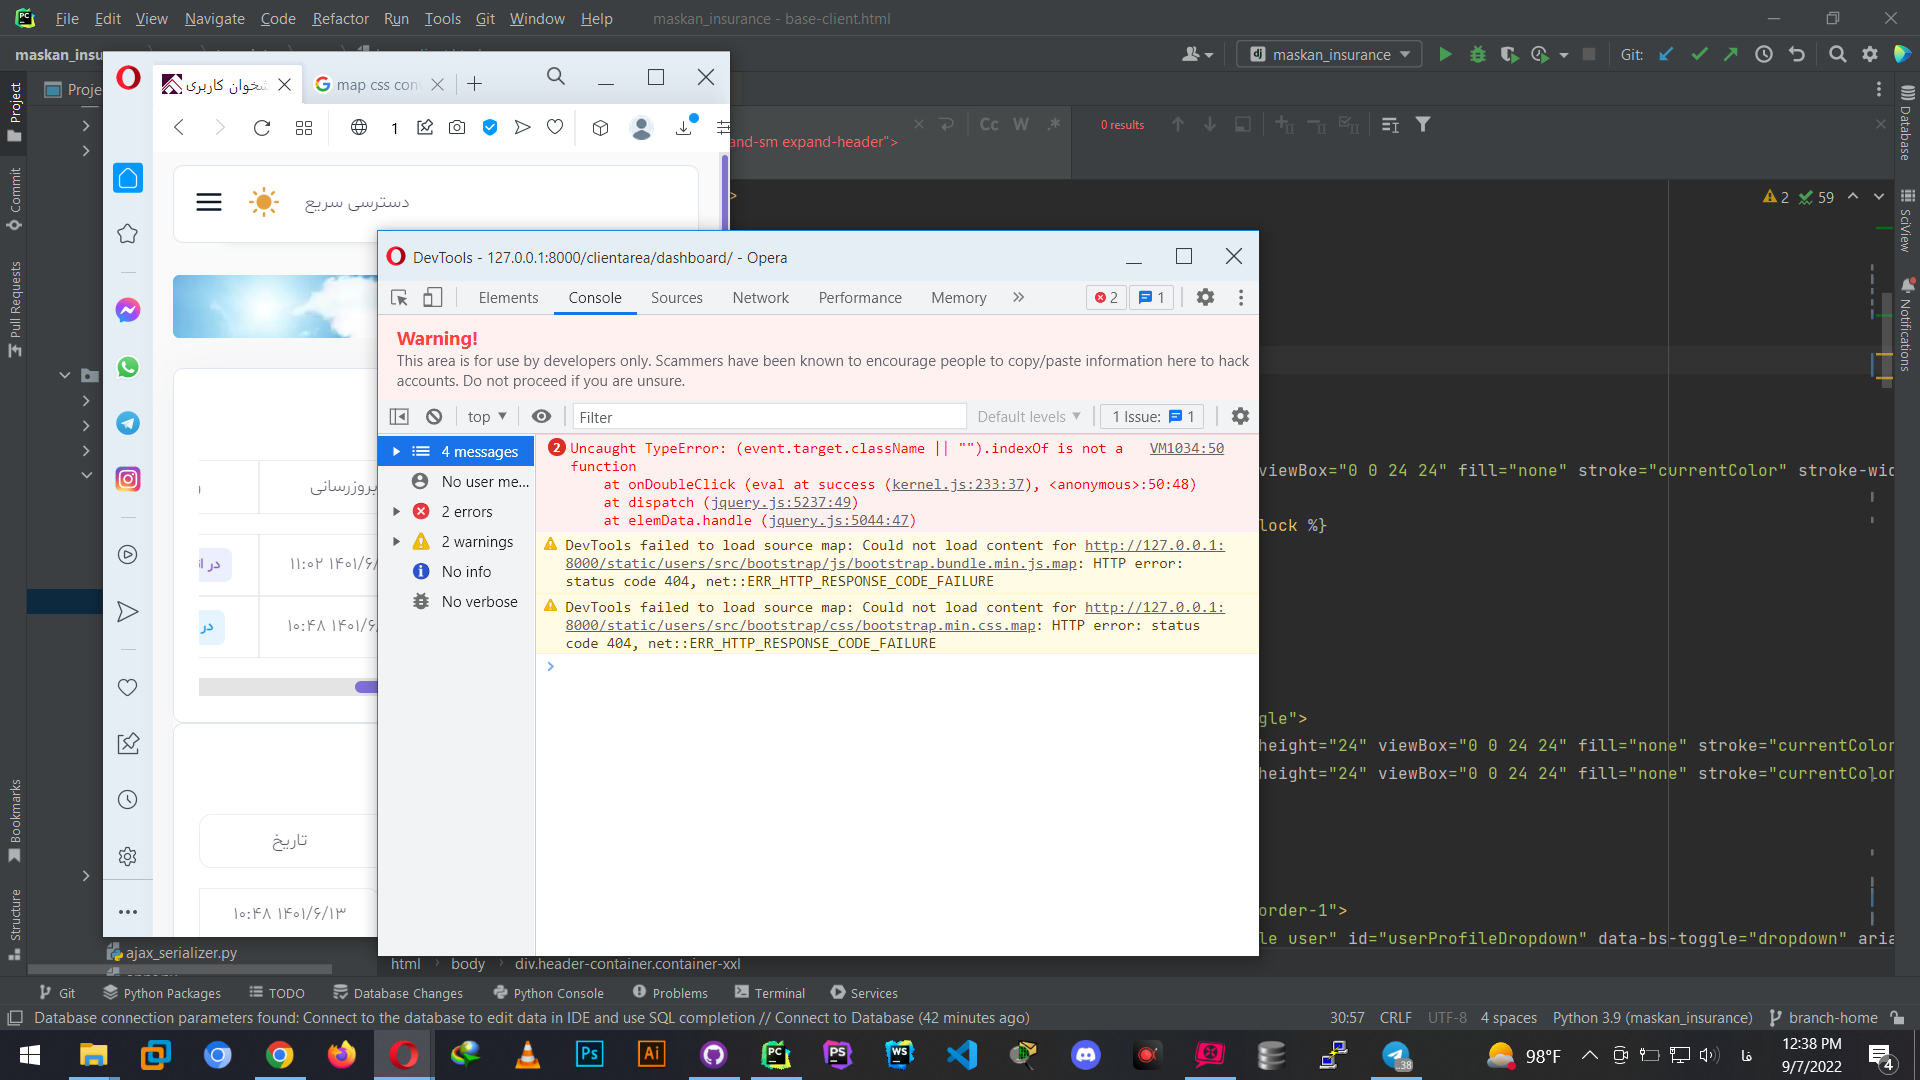Clear the console with the ban icon
This screenshot has width=1920, height=1080.
pyautogui.click(x=434, y=416)
